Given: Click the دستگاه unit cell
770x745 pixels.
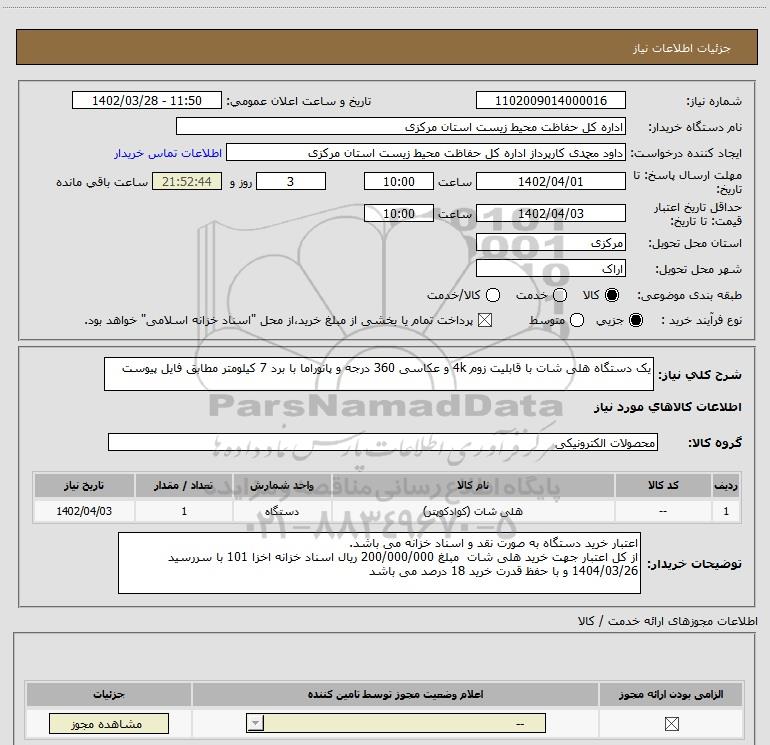Looking at the screenshot, I should (282, 511).
